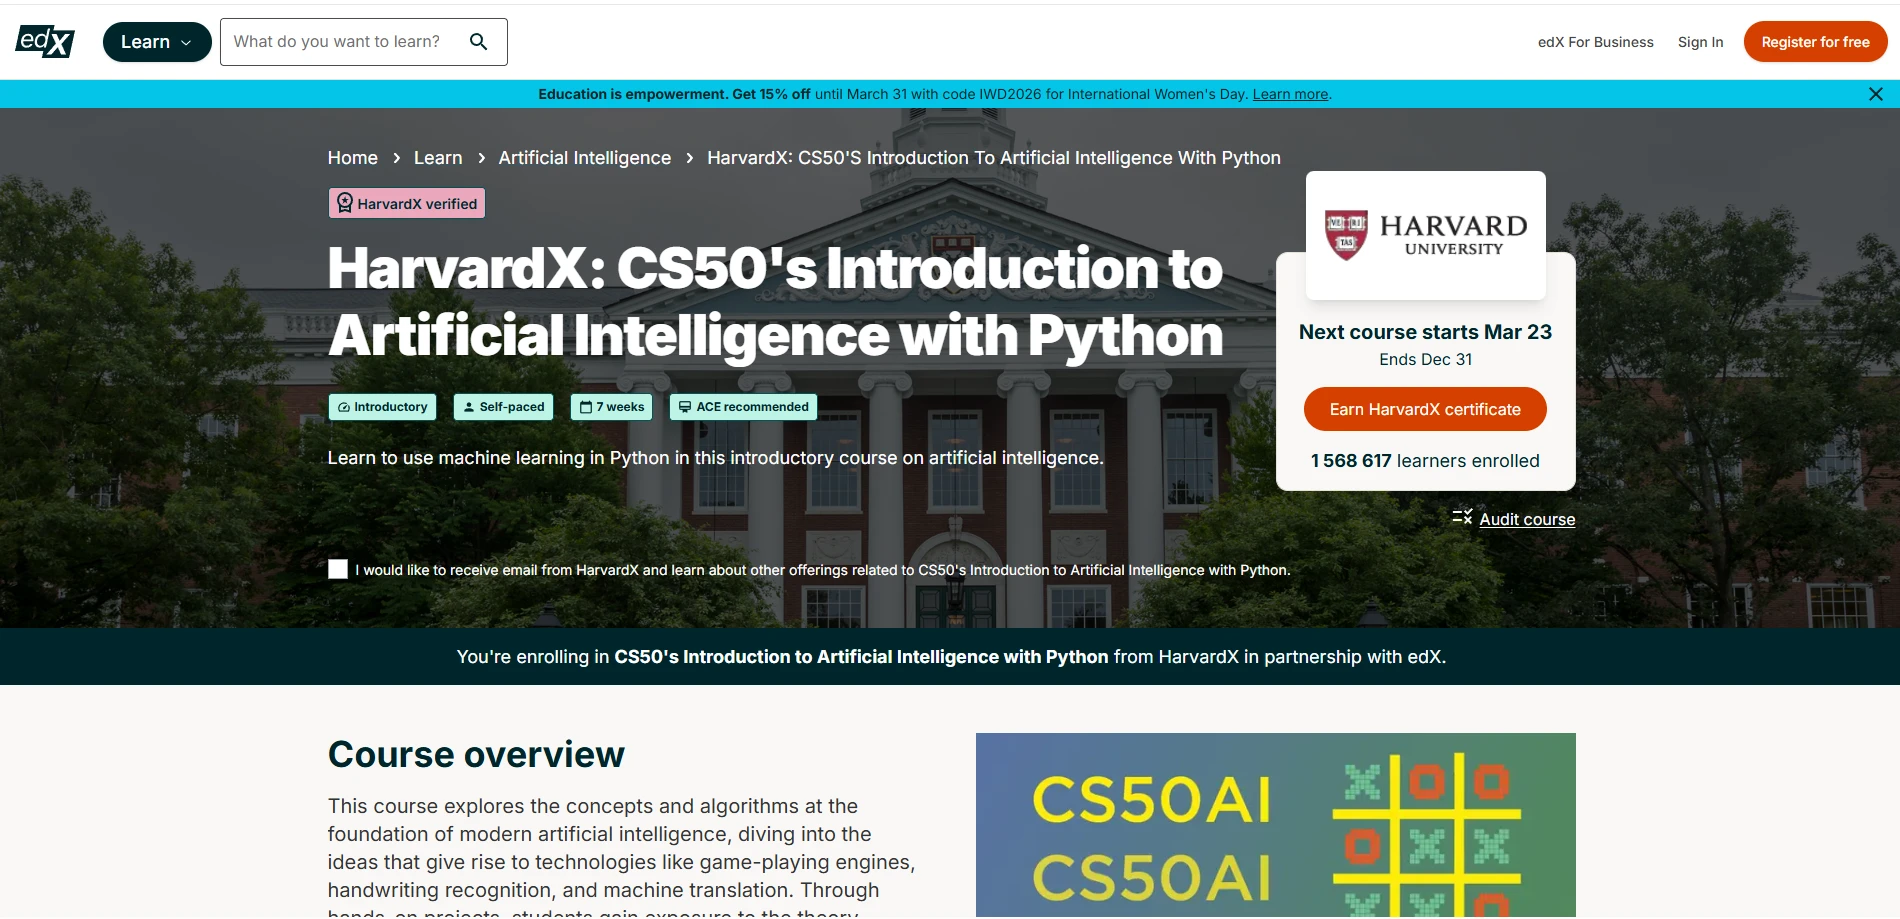1900x919 pixels.
Task: Dismiss the International Women's Day banner
Action: point(1876,93)
